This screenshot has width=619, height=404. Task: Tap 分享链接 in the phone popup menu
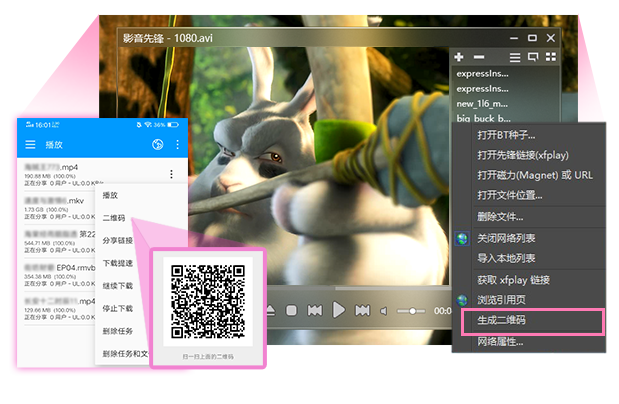point(118,240)
